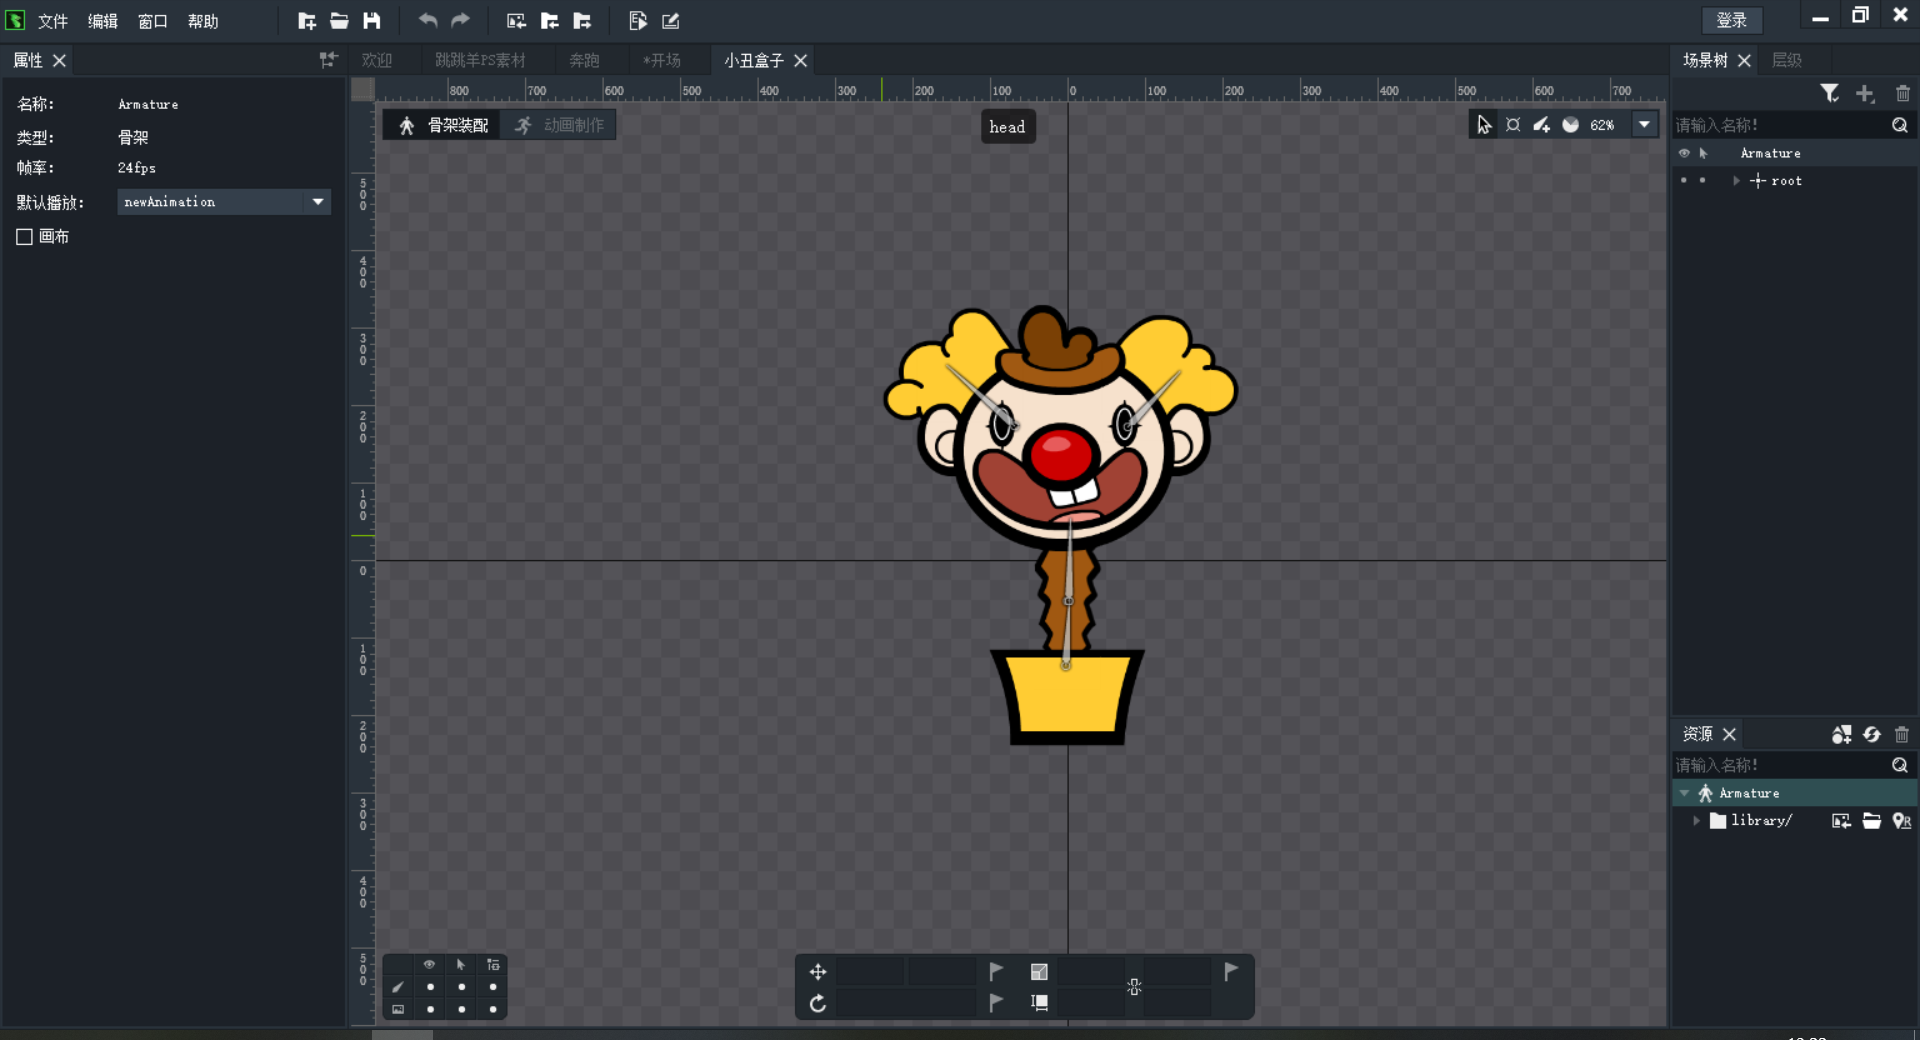Toggle bone selectable dot in filter grid
Screen dimensions: 1920x1040
[x=461, y=987]
